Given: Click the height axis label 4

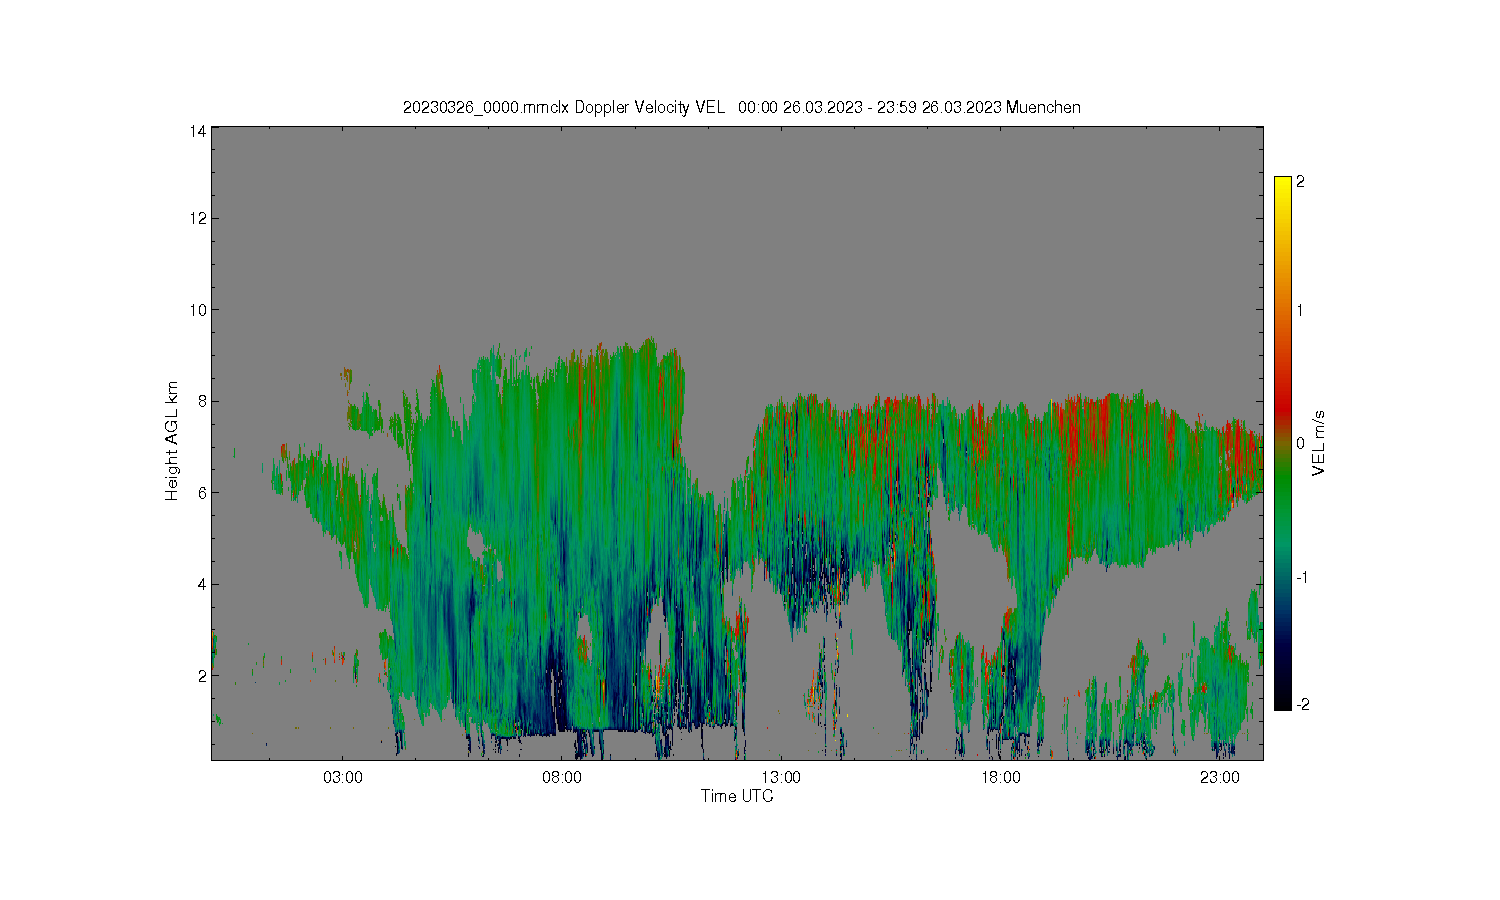Looking at the screenshot, I should 202,584.
